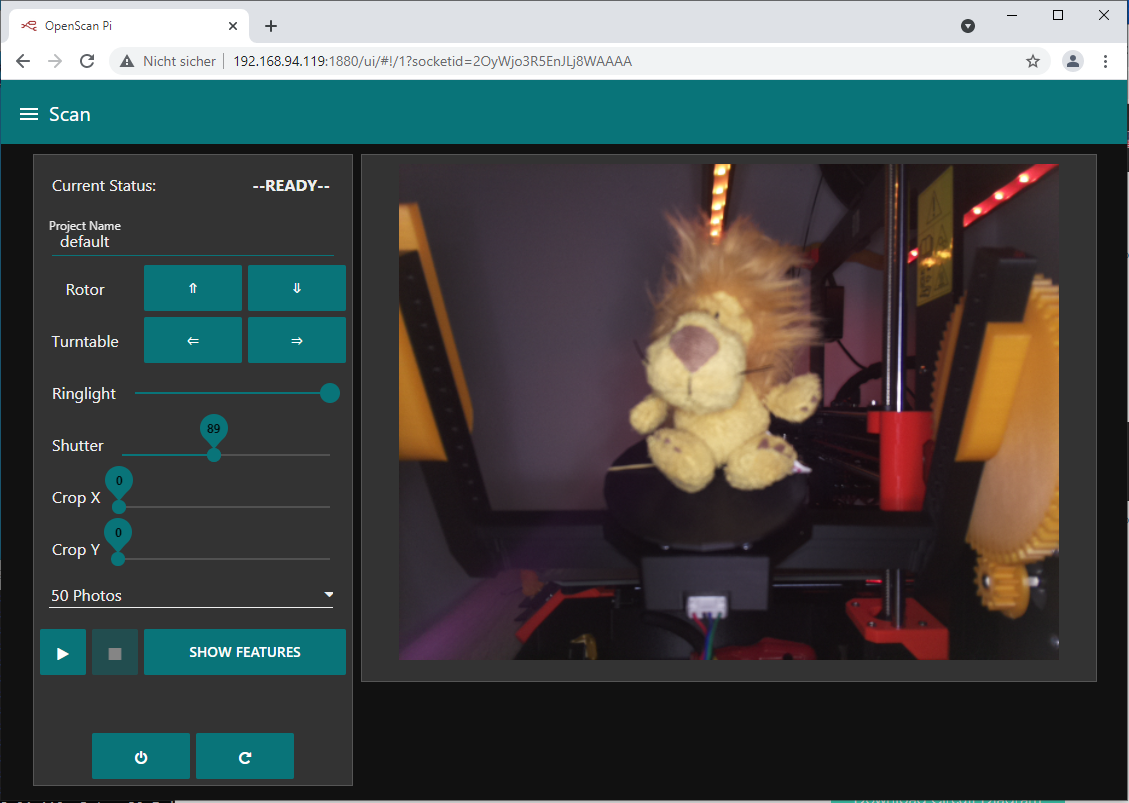Click the restart circular arrow button
The height and width of the screenshot is (803, 1129).
tap(245, 756)
